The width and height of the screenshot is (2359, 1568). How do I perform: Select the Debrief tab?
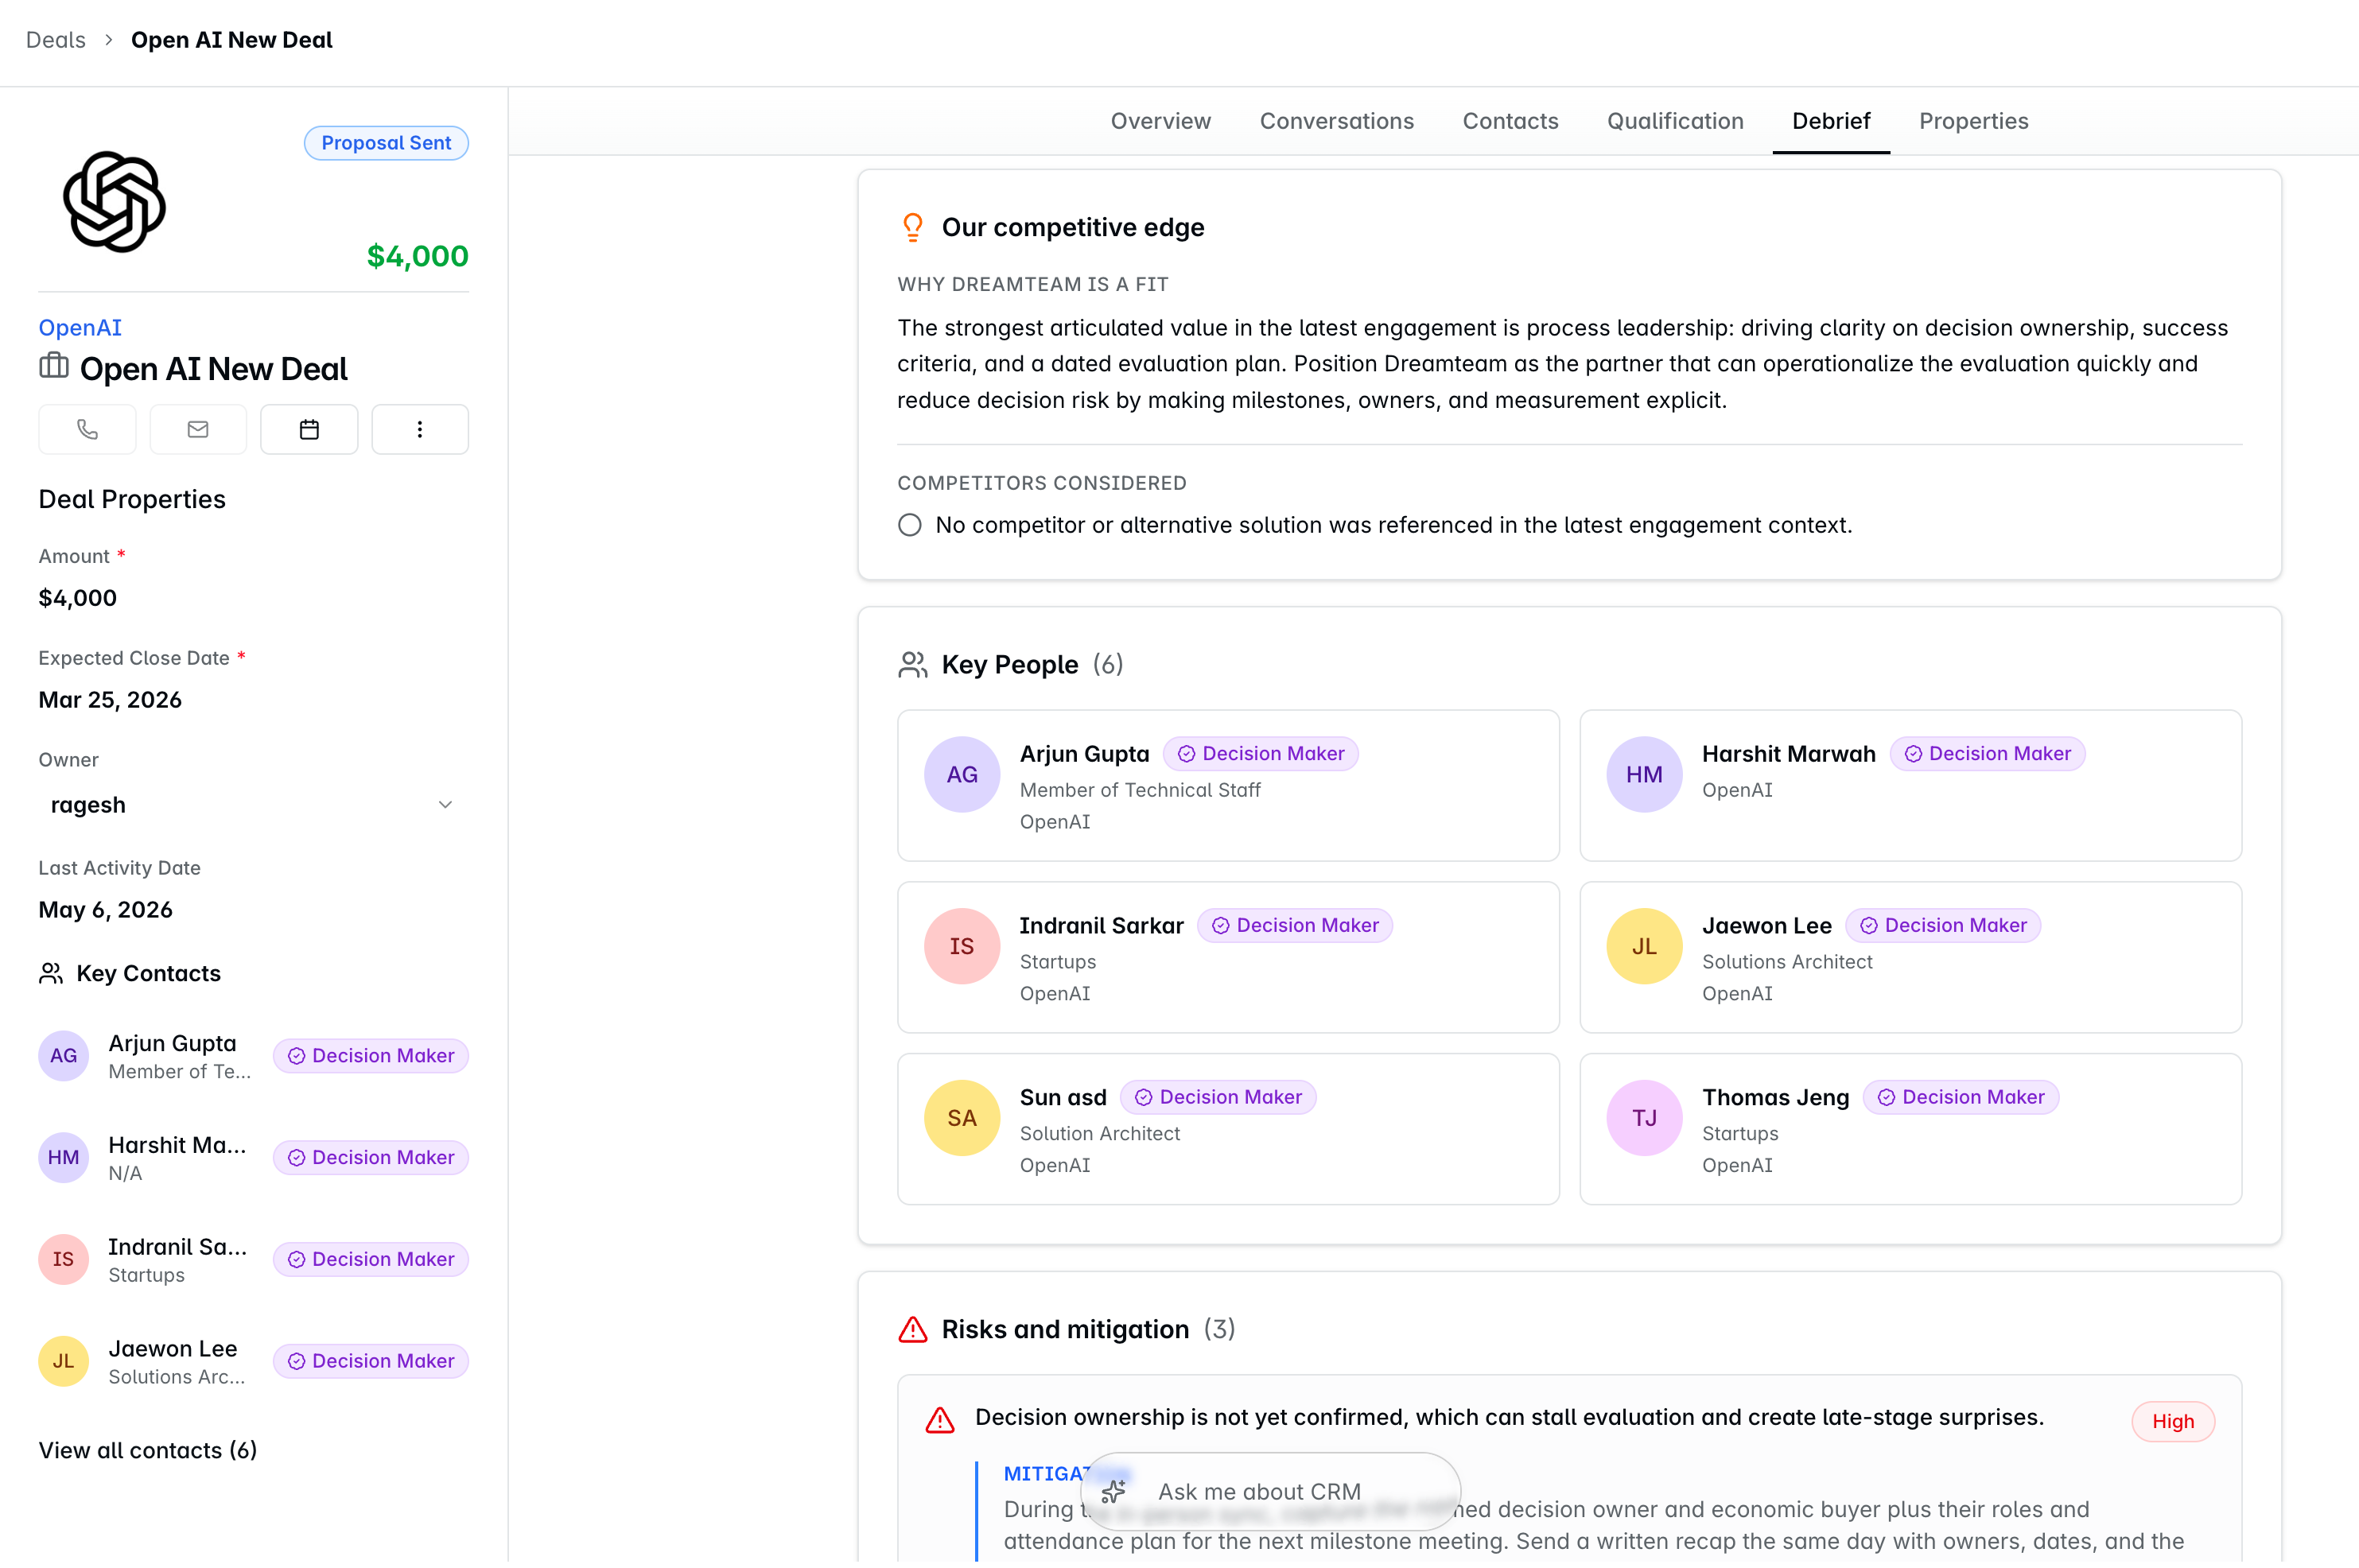pos(1830,121)
